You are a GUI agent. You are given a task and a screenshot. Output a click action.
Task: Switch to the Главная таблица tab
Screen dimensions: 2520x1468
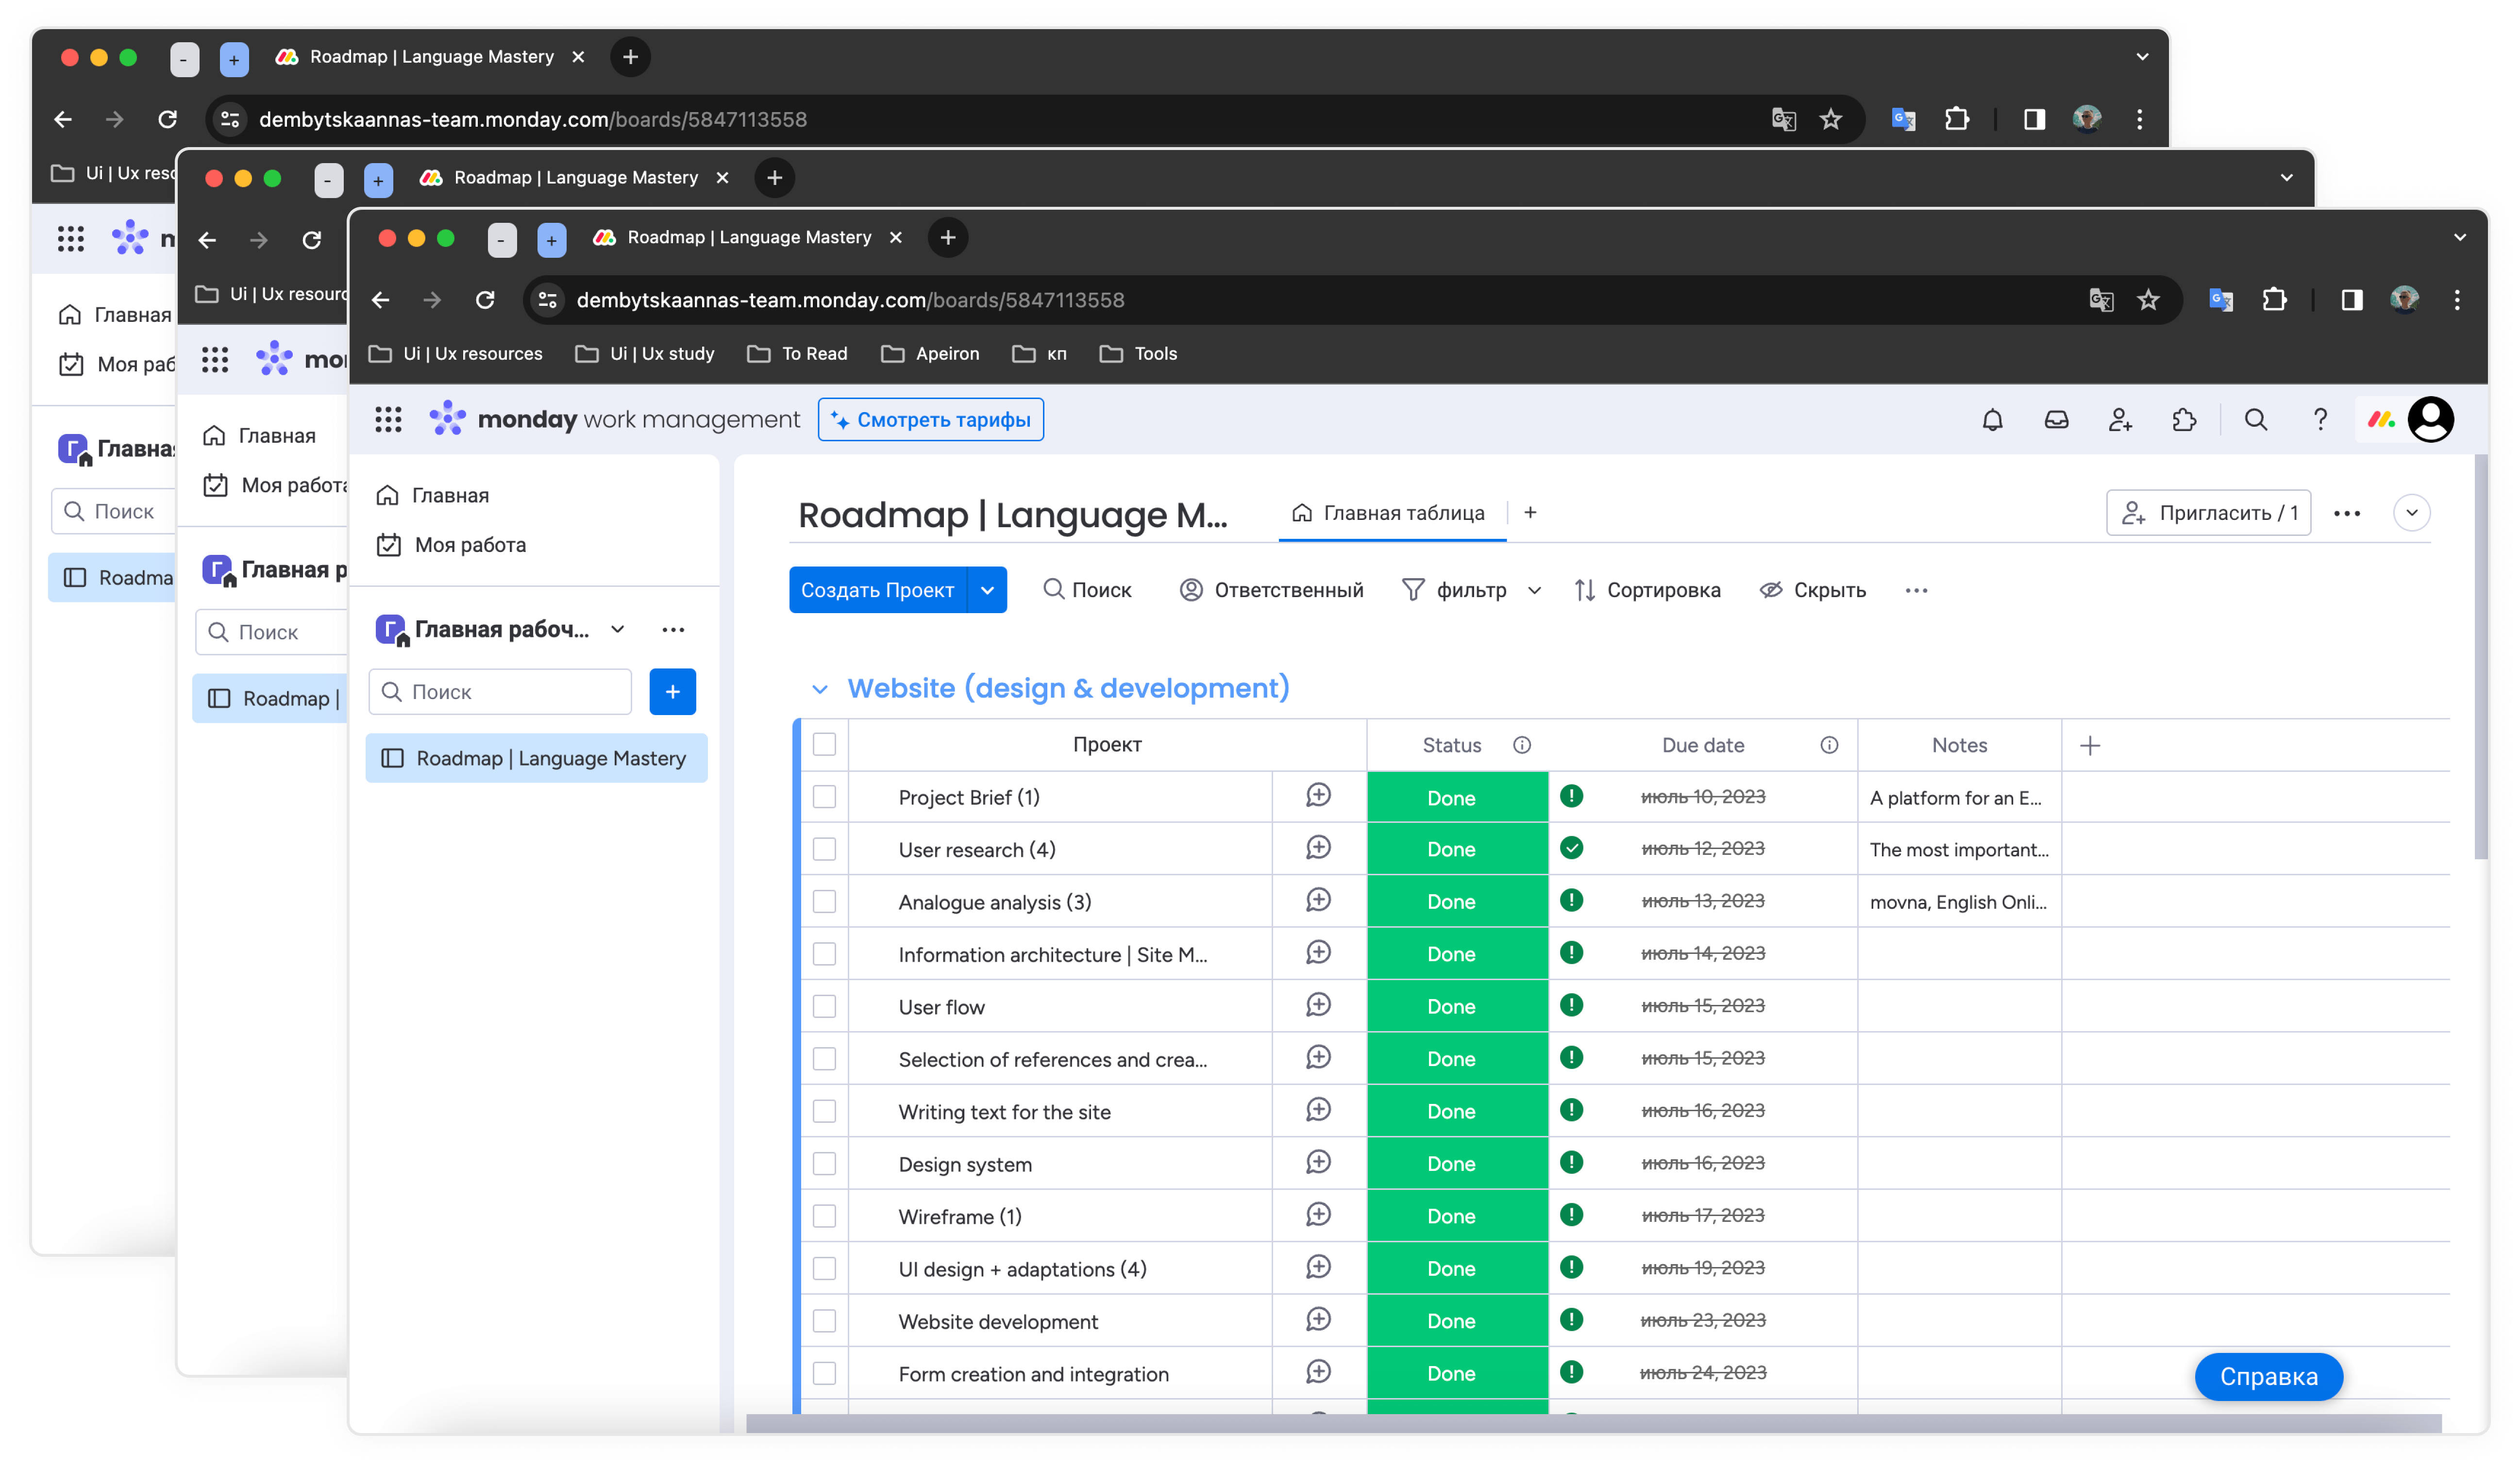[1391, 513]
